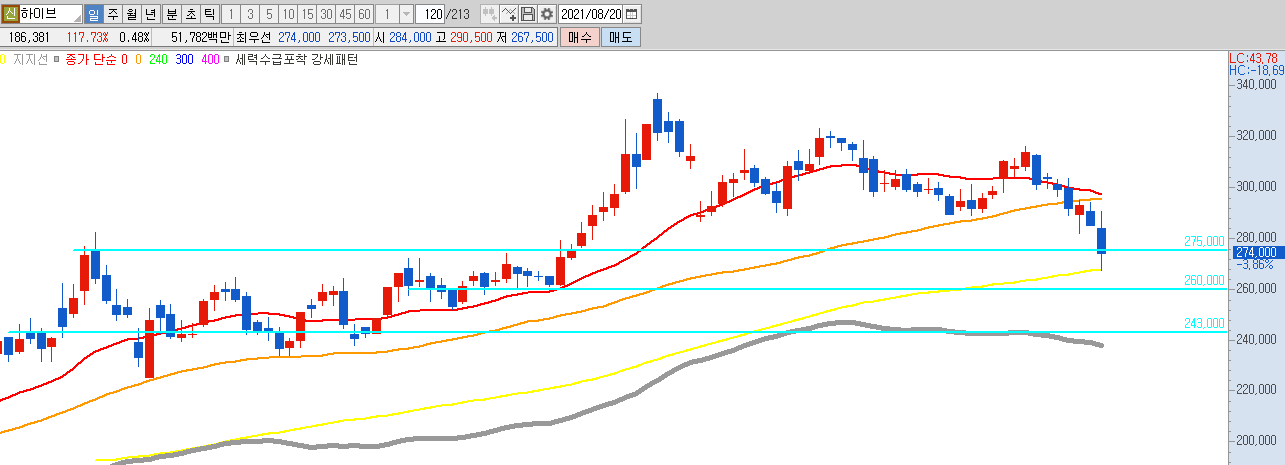The image size is (1285, 465).
Task: Open the 하이브 stock name selector
Action: click(50, 14)
